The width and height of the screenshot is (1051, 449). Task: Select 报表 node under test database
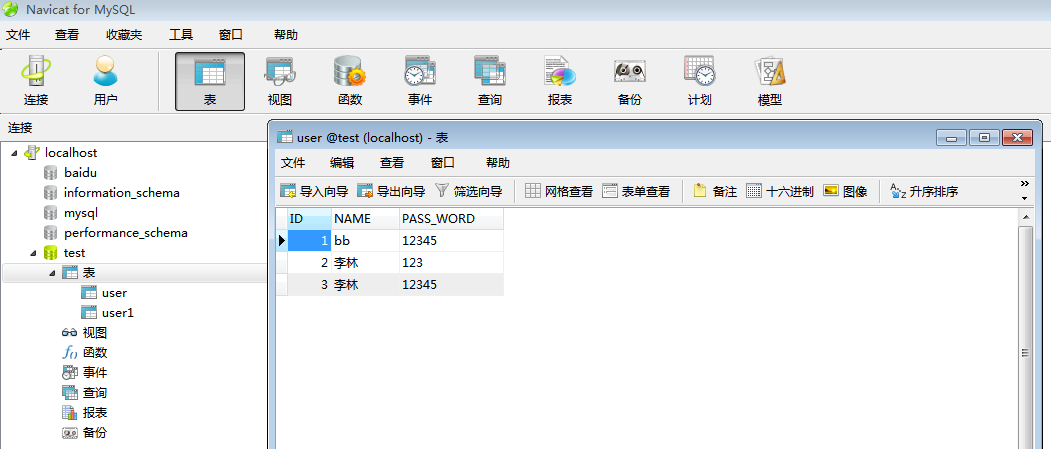tap(95, 413)
